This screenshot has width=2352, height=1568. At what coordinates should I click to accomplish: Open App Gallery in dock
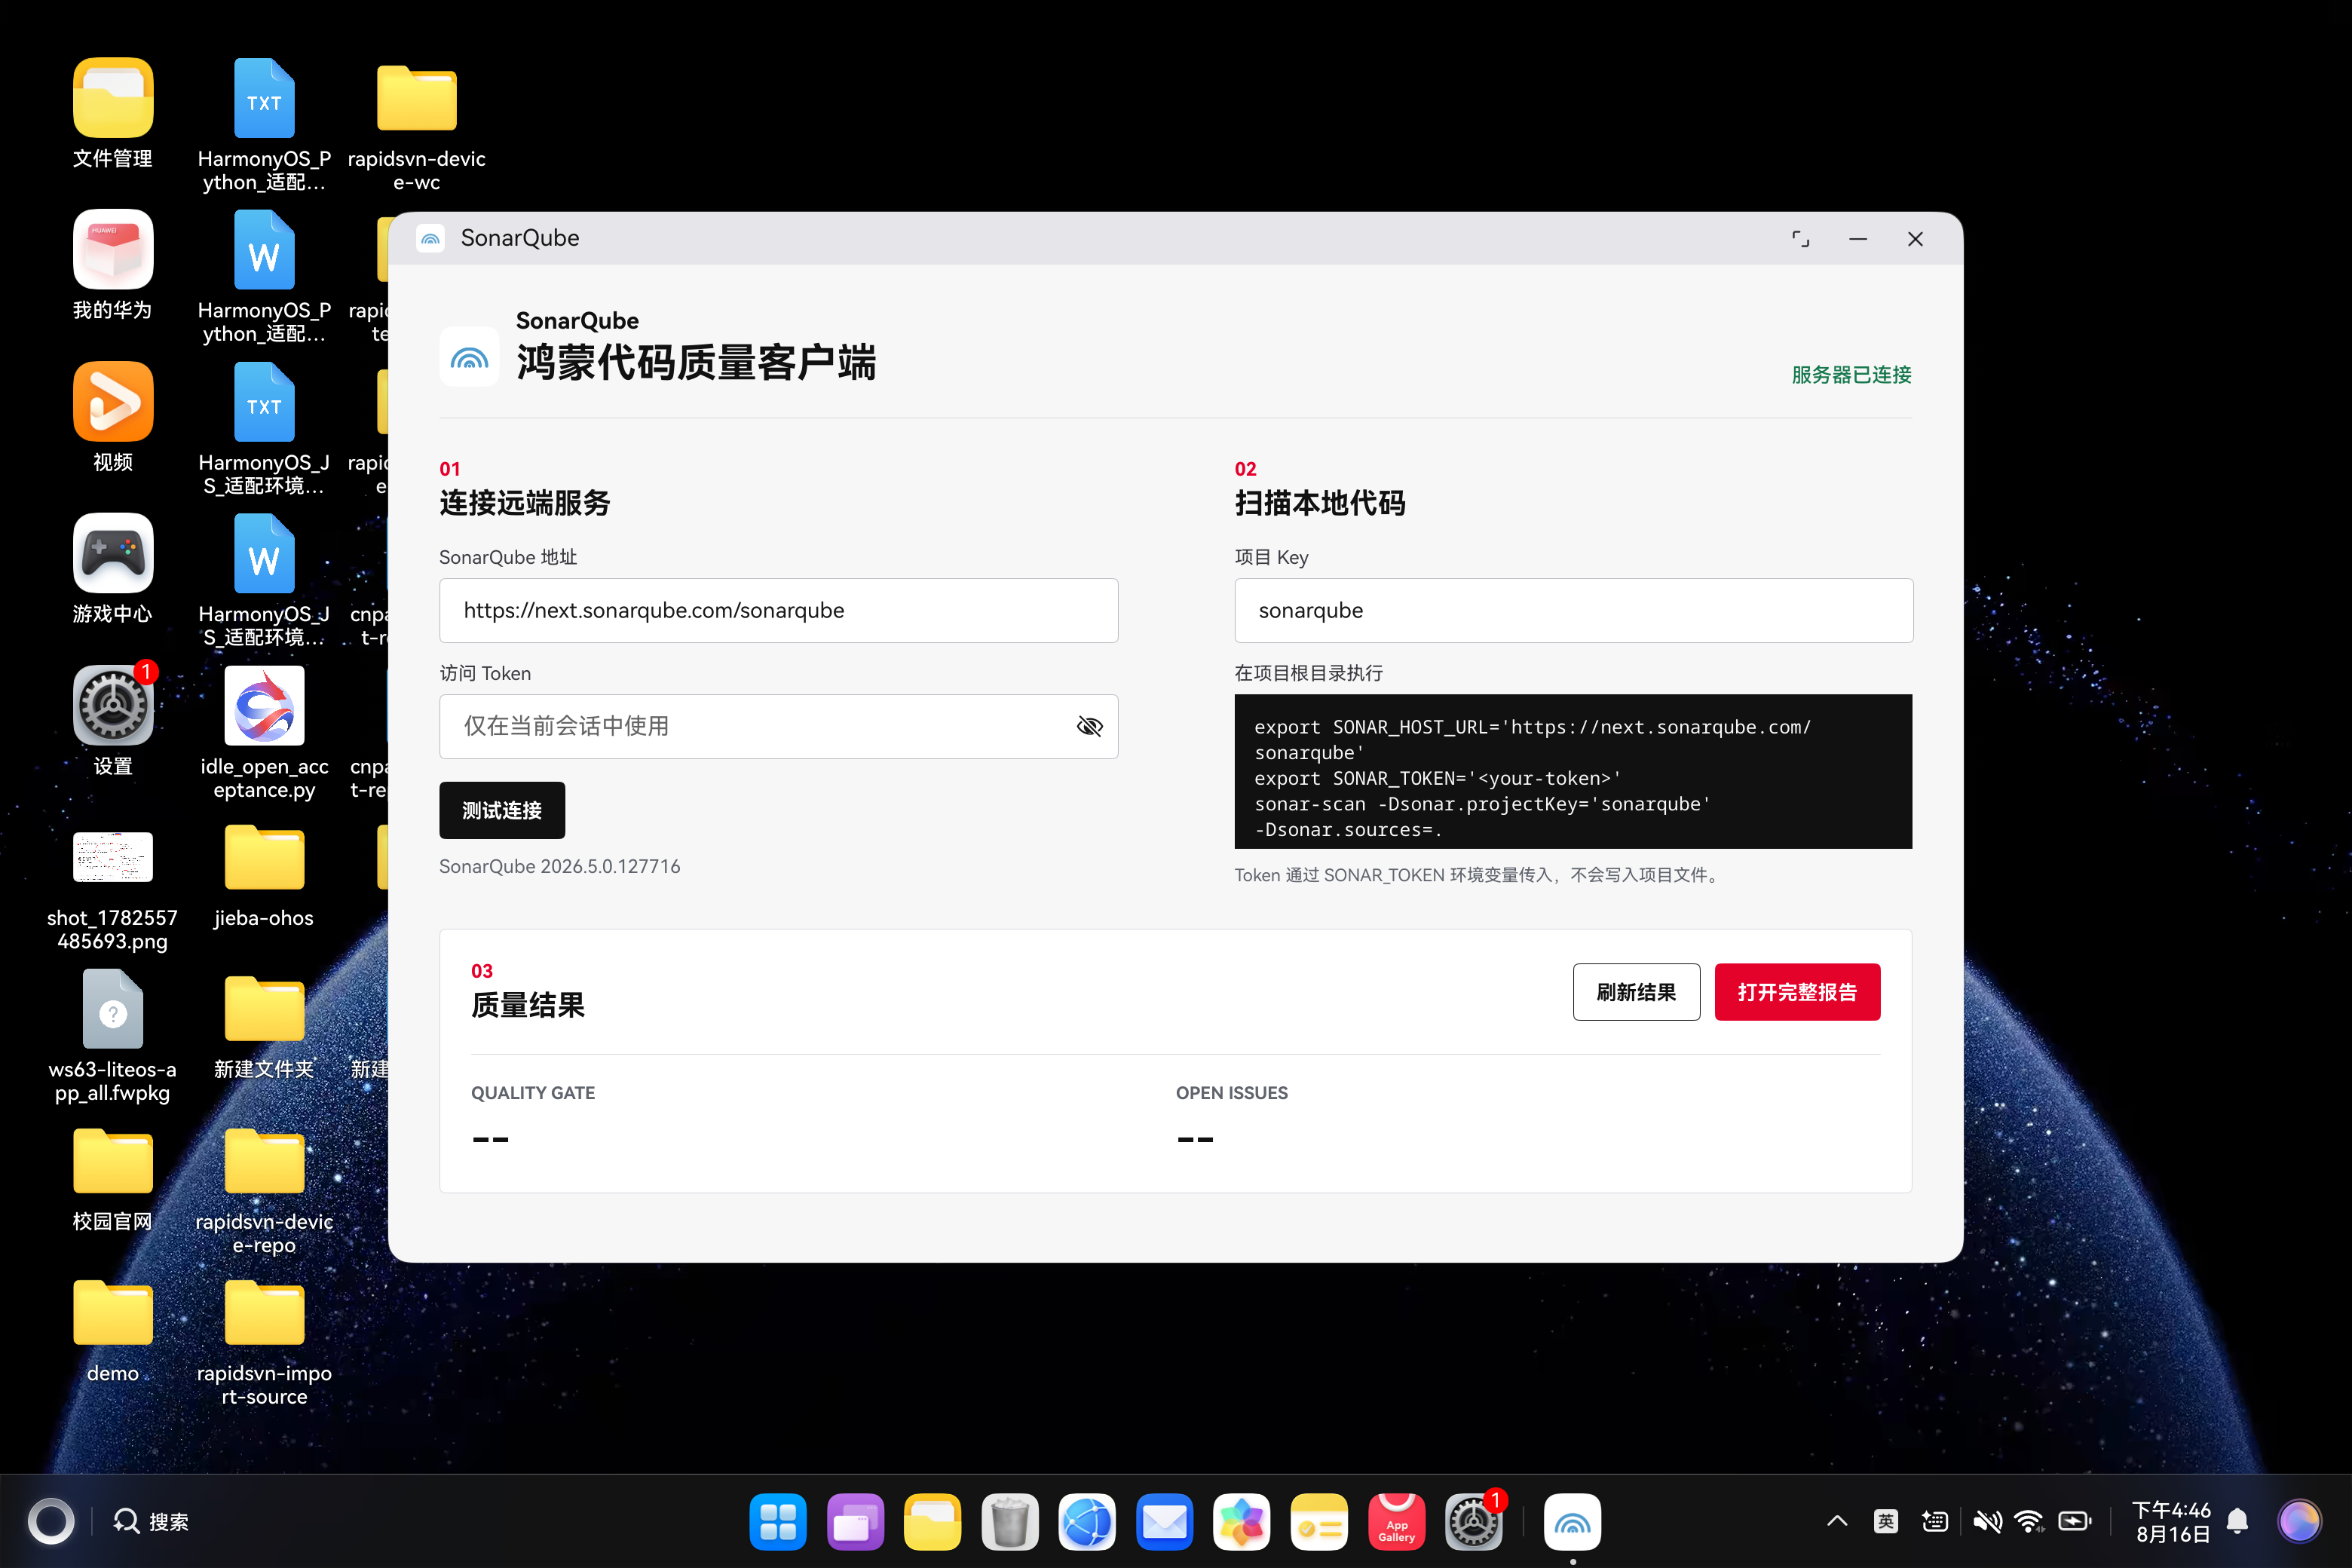pos(1396,1522)
